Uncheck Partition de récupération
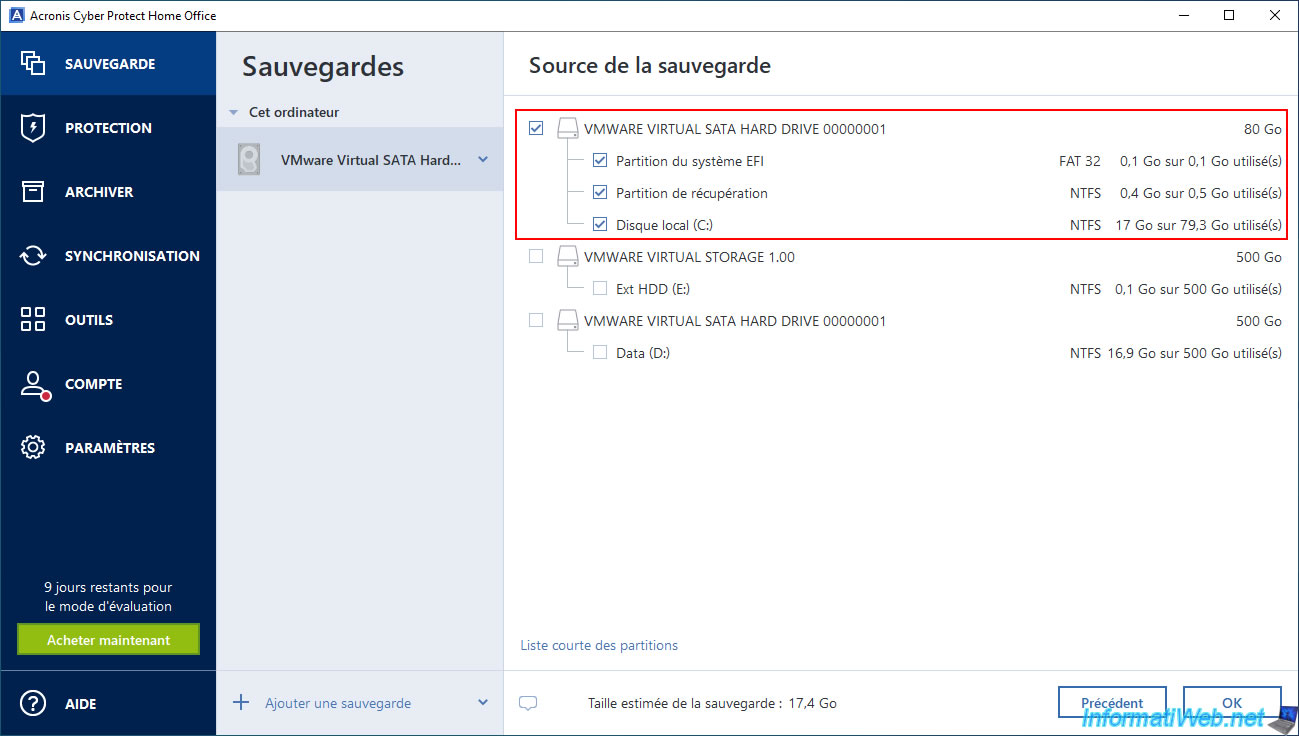Screen dimensions: 1299x736 [600, 192]
